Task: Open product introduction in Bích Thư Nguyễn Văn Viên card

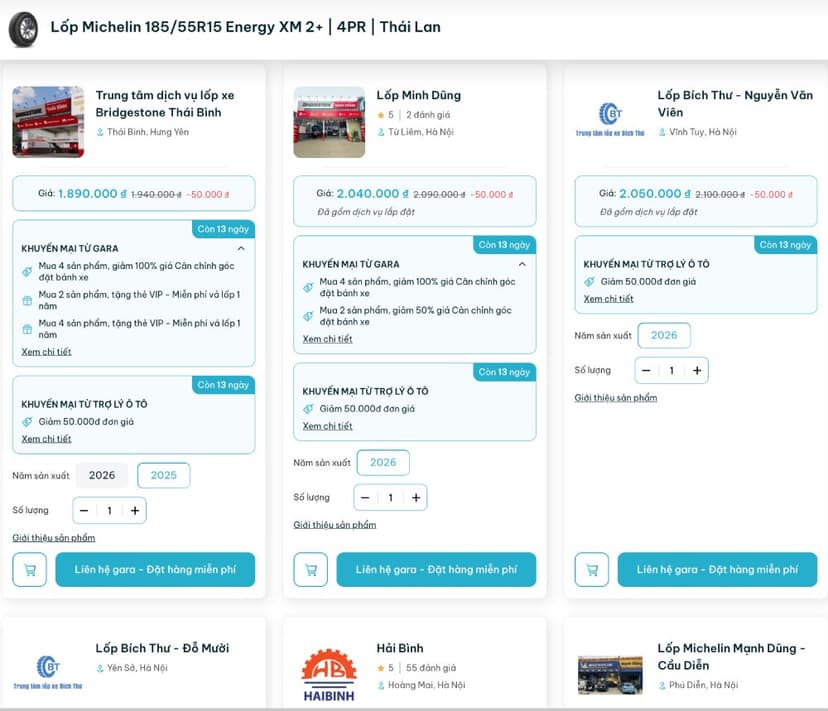Action: (x=616, y=398)
